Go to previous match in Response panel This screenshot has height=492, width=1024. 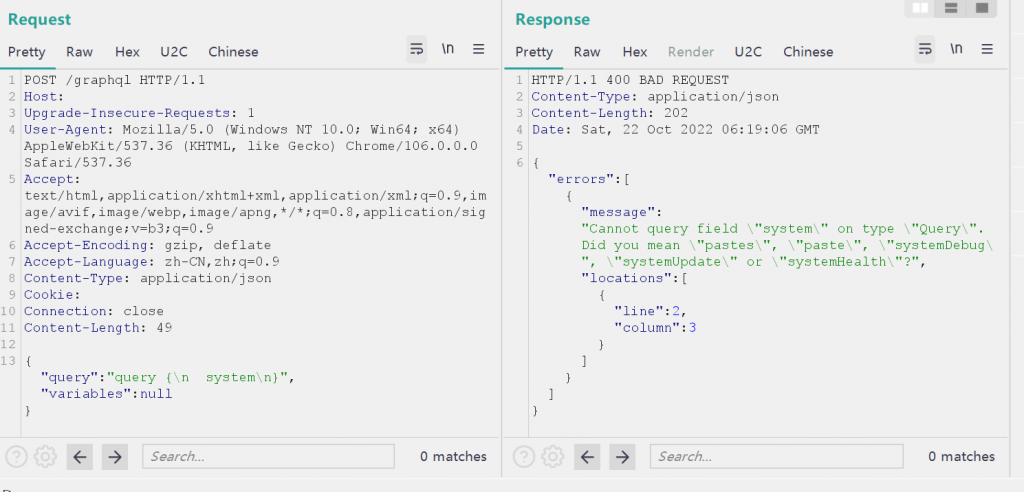(x=589, y=457)
